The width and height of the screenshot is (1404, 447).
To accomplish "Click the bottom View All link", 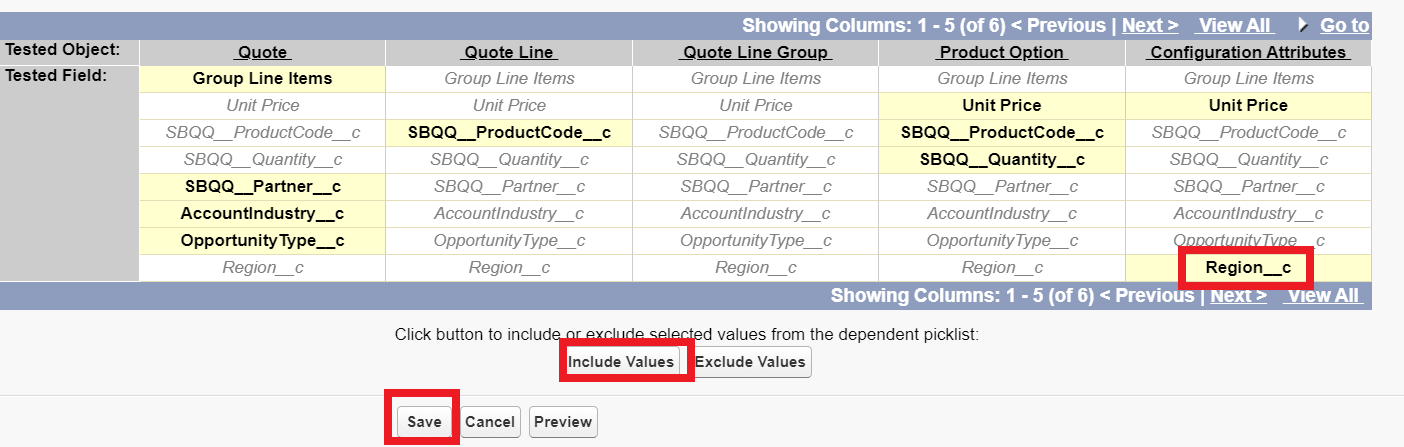I will click(1322, 295).
